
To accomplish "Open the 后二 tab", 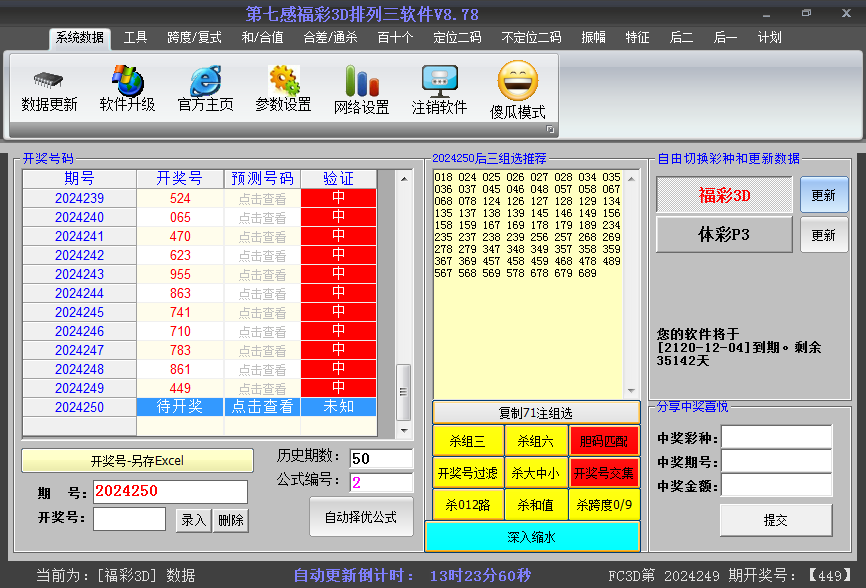I will click(x=681, y=38).
